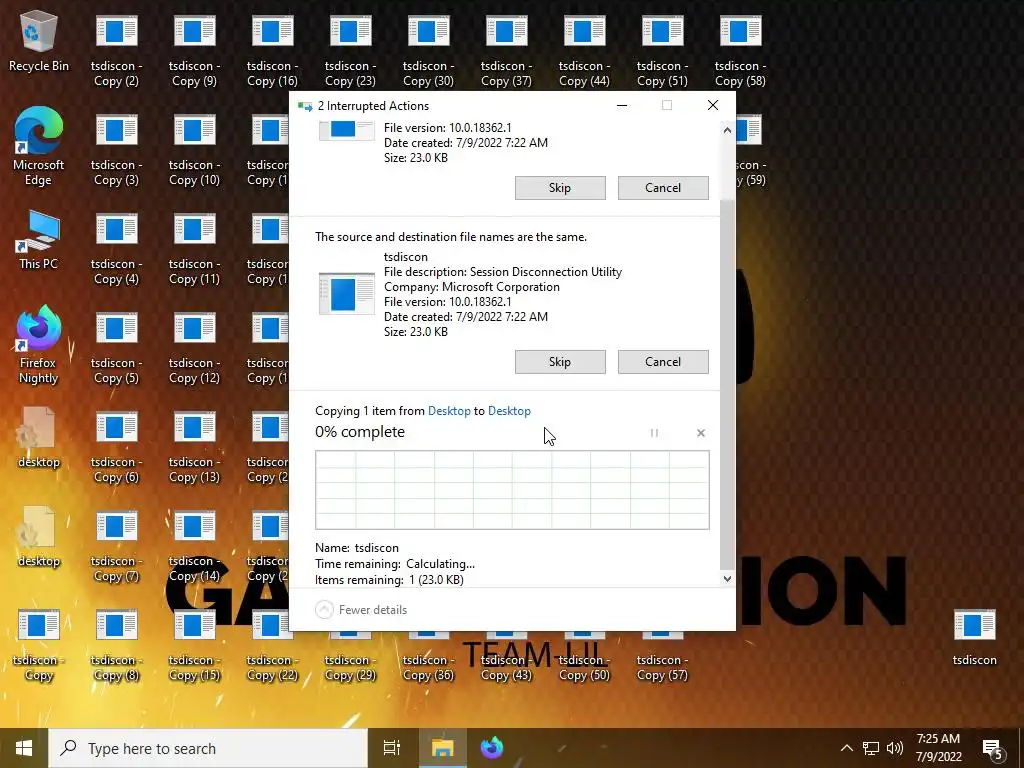Select tsdiscon - Copy (29) desktop icon
This screenshot has width=1024, height=768.
(350, 656)
